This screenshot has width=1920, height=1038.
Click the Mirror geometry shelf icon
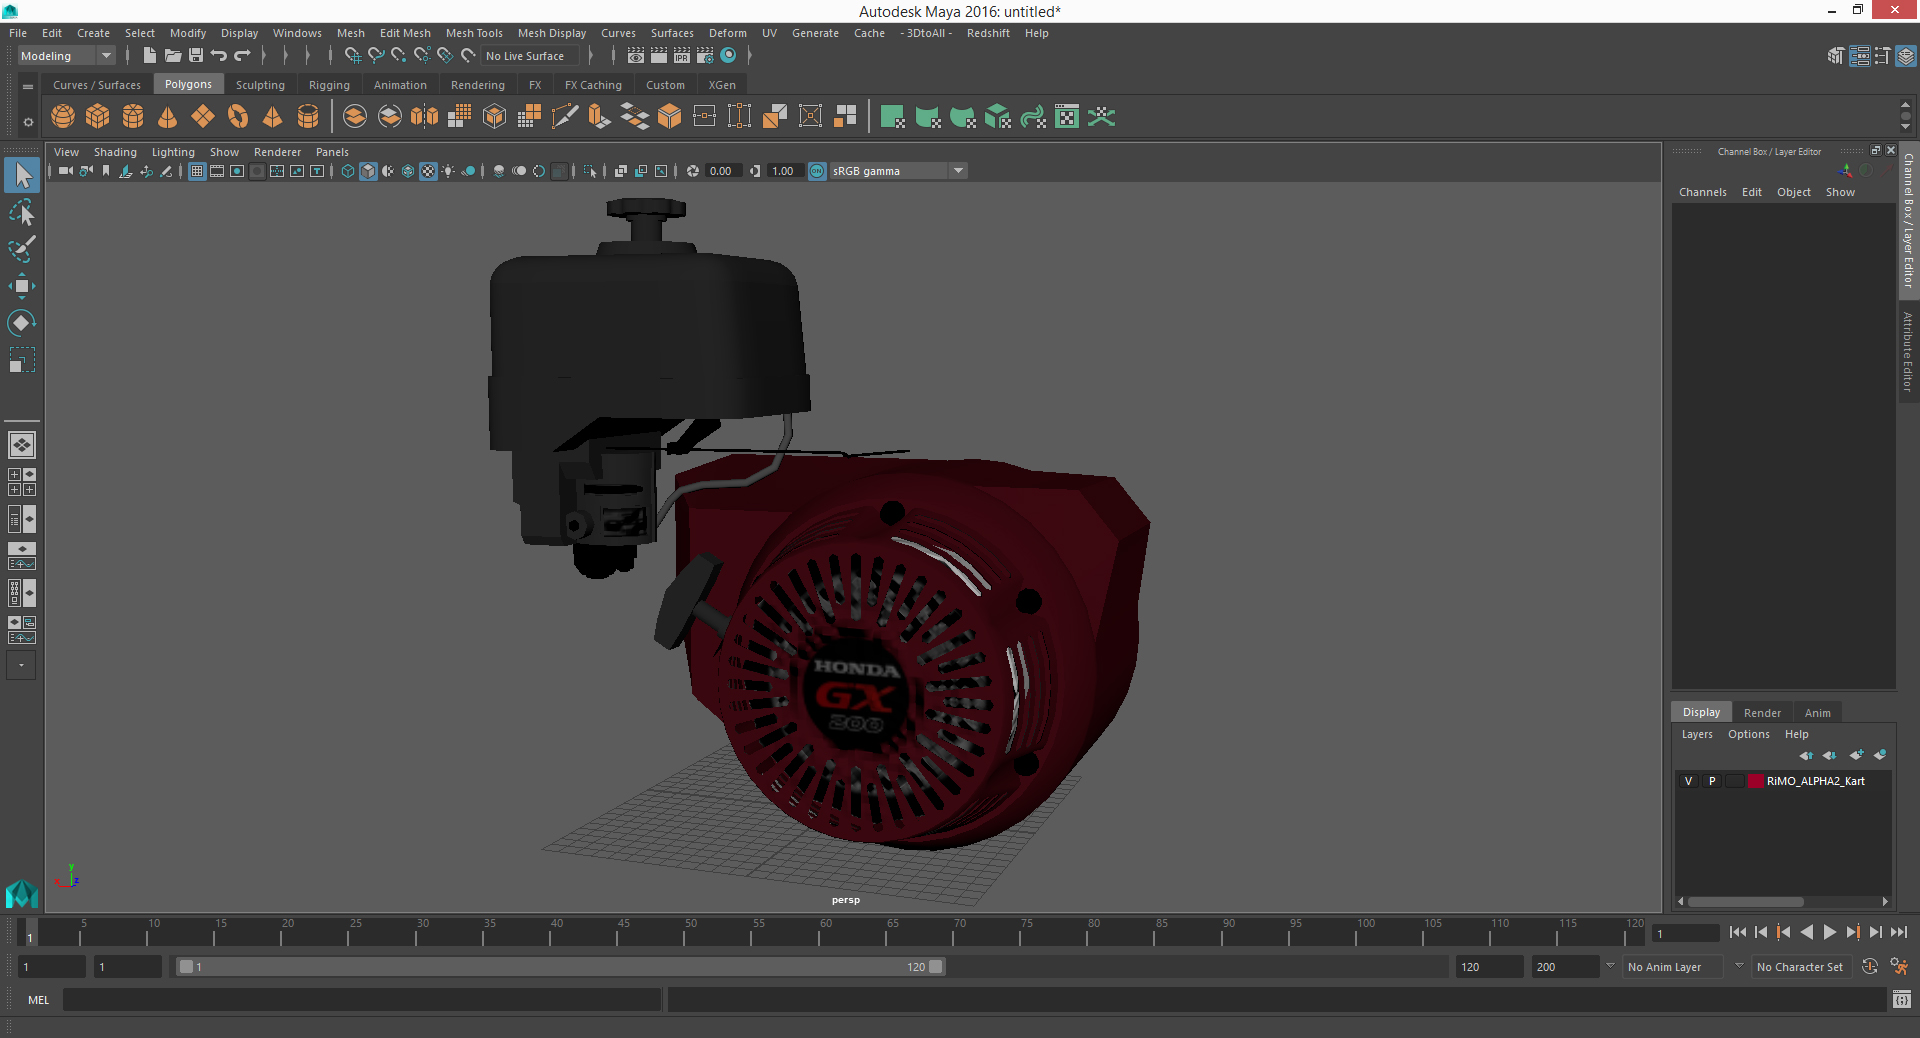tap(424, 117)
